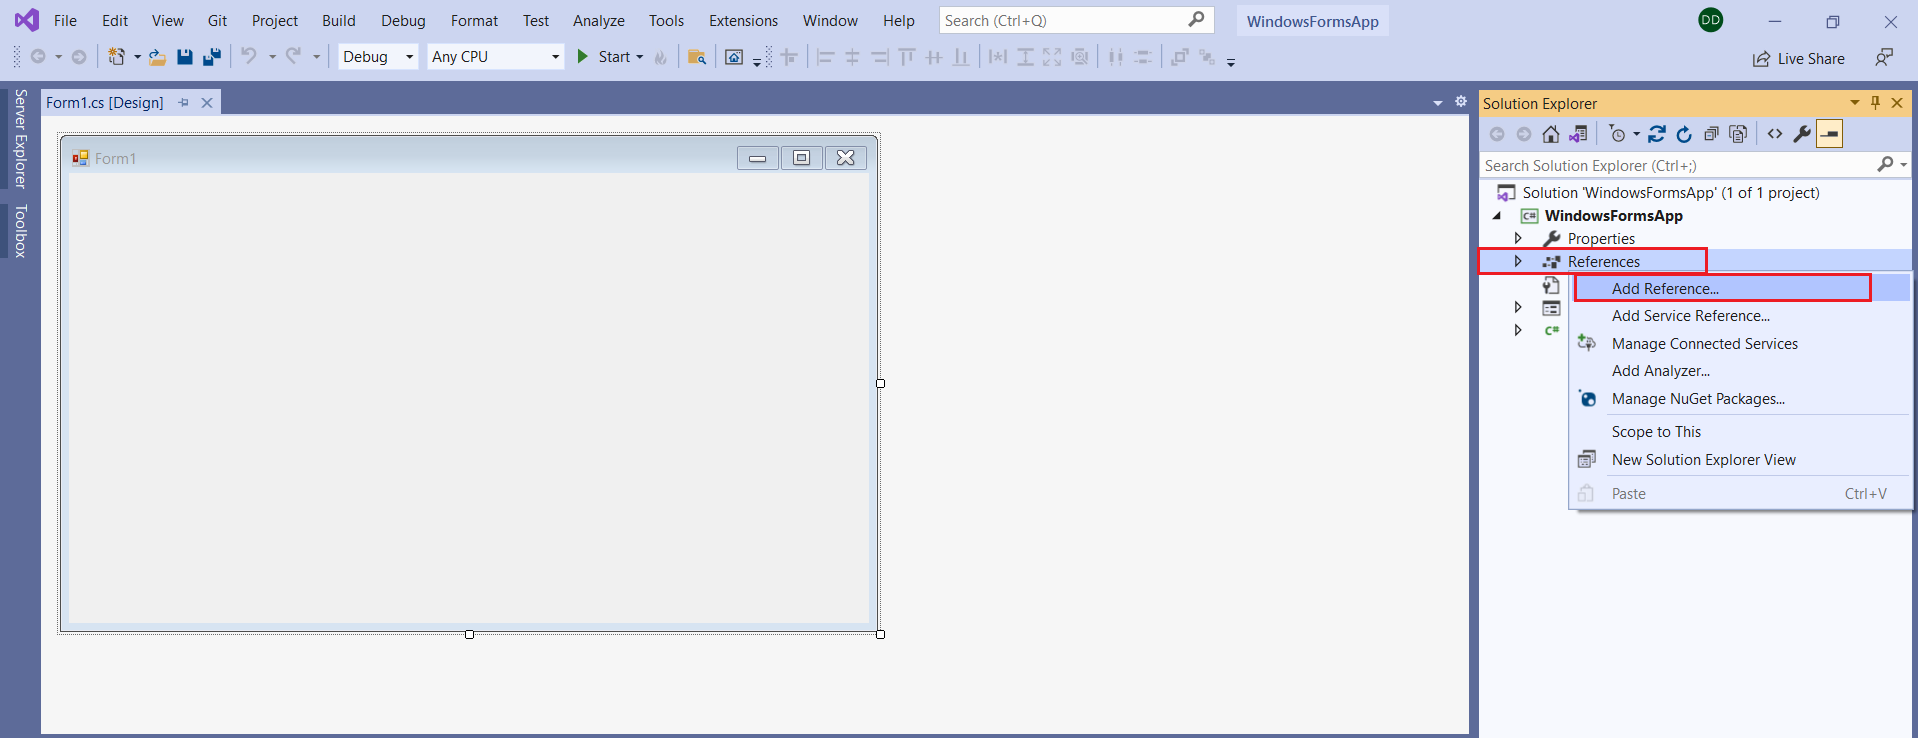
Task: Click the Search Solution Explorer field
Action: (x=1677, y=165)
